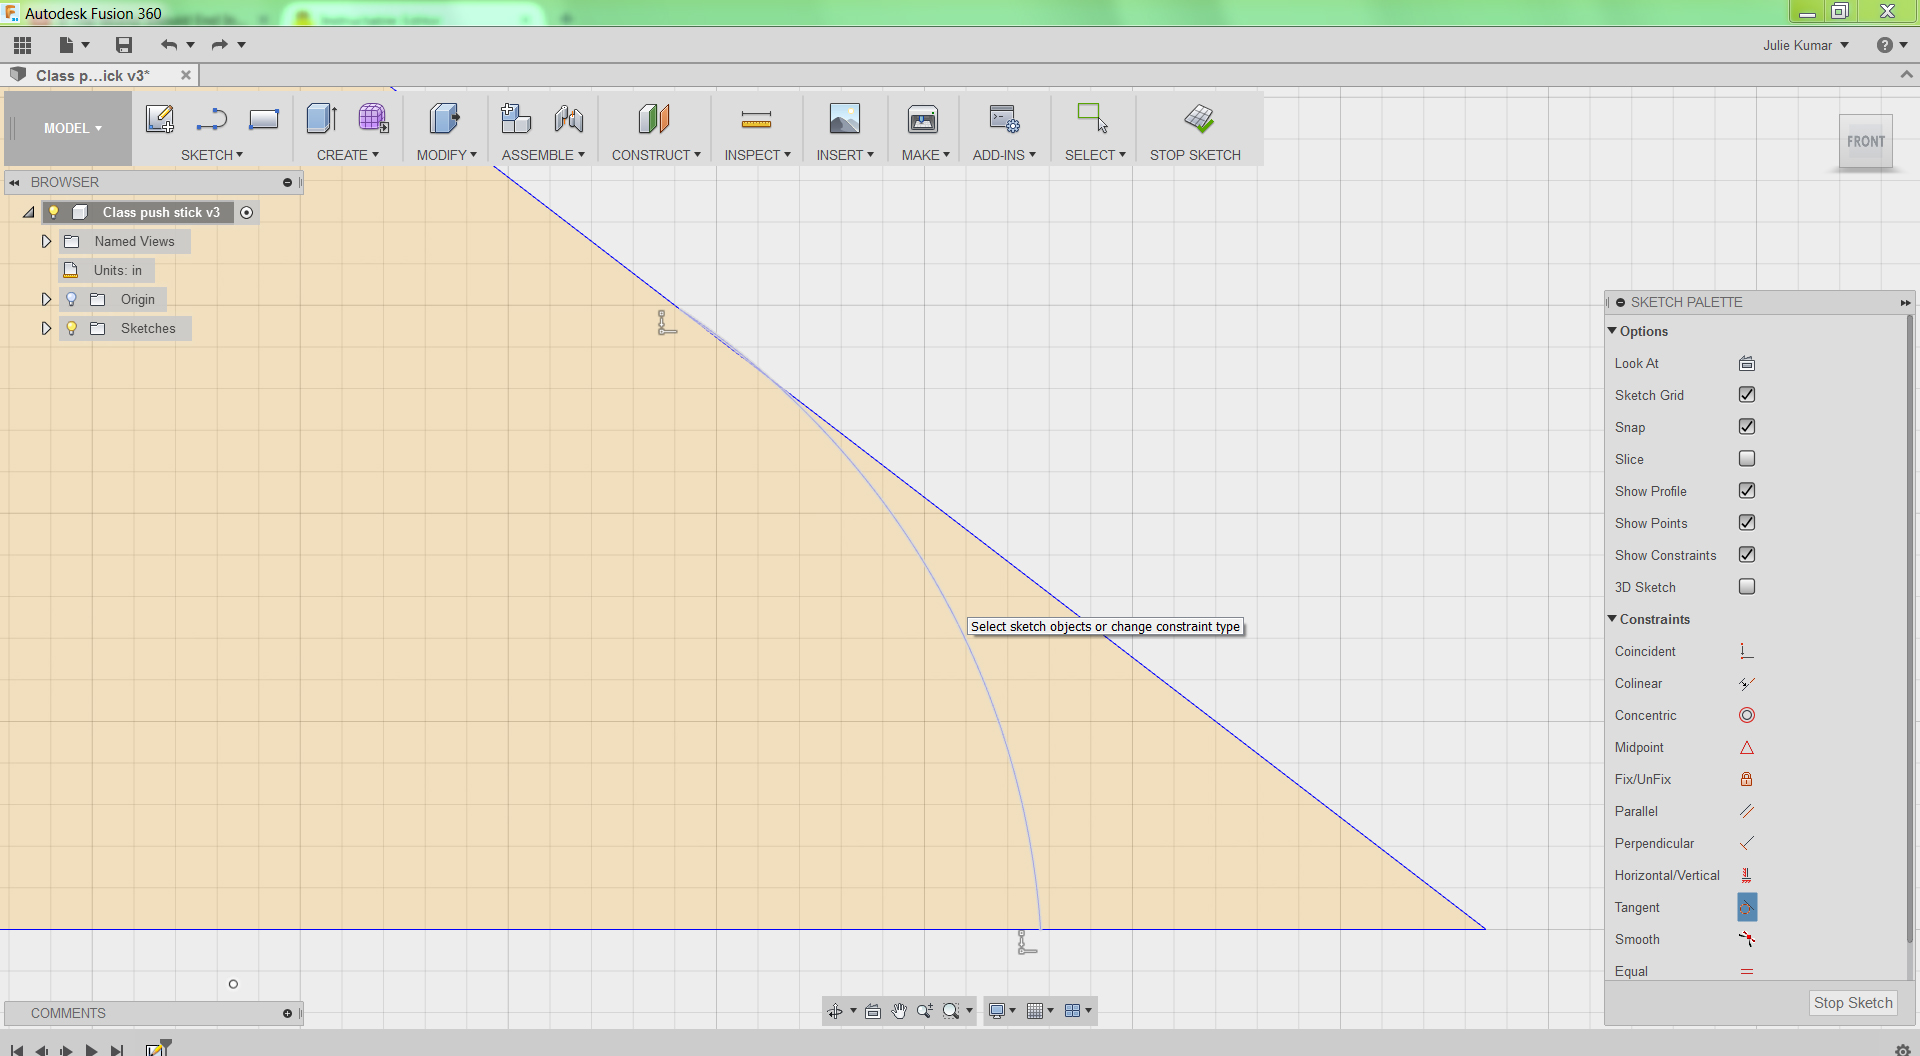Open the MODIFY menu

point(447,155)
